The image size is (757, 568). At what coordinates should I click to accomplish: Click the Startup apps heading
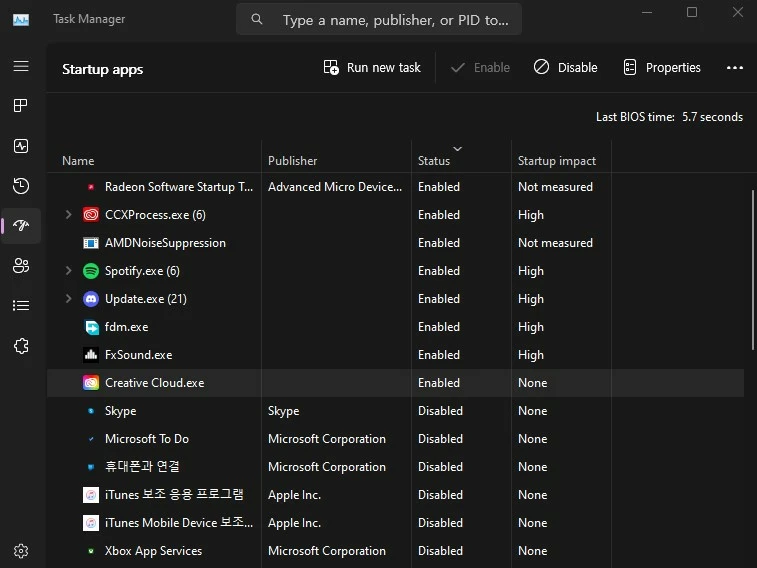pyautogui.click(x=102, y=69)
